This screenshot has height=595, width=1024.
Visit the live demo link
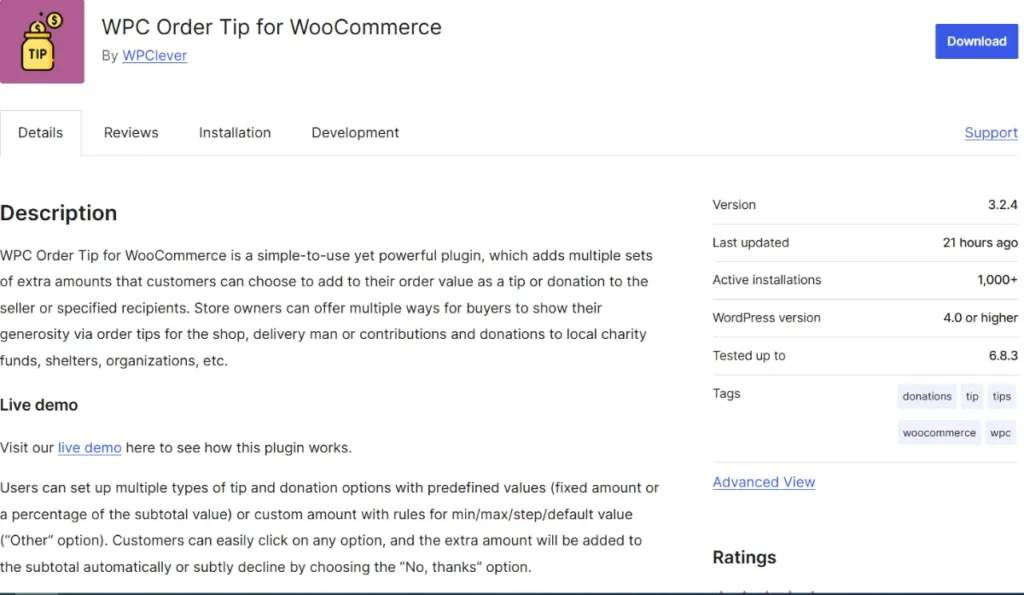tap(89, 448)
